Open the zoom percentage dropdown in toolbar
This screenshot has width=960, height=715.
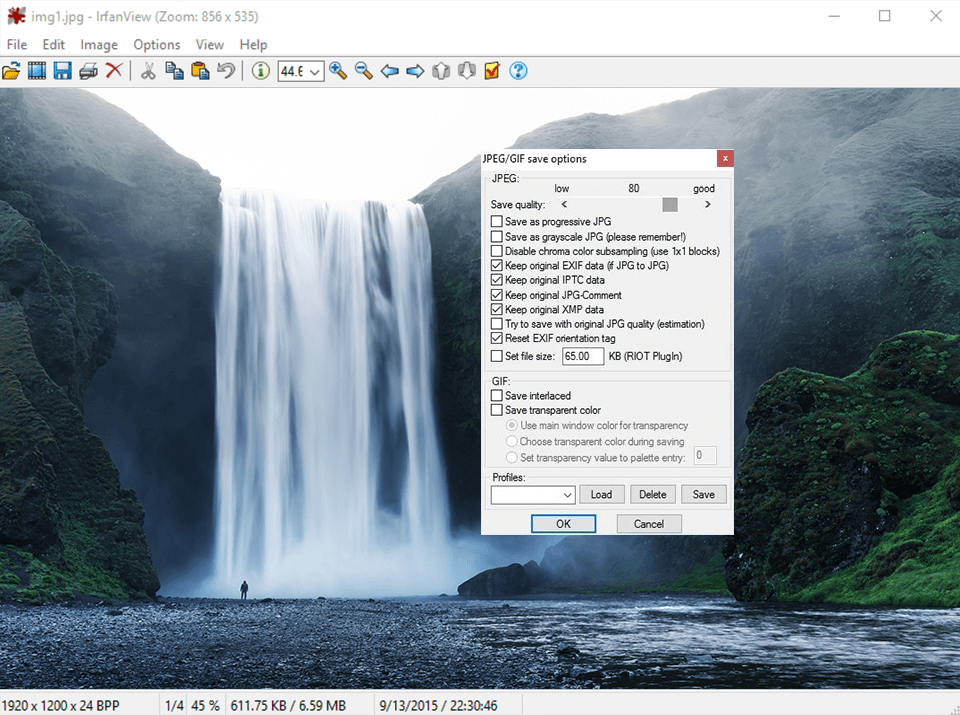click(315, 72)
